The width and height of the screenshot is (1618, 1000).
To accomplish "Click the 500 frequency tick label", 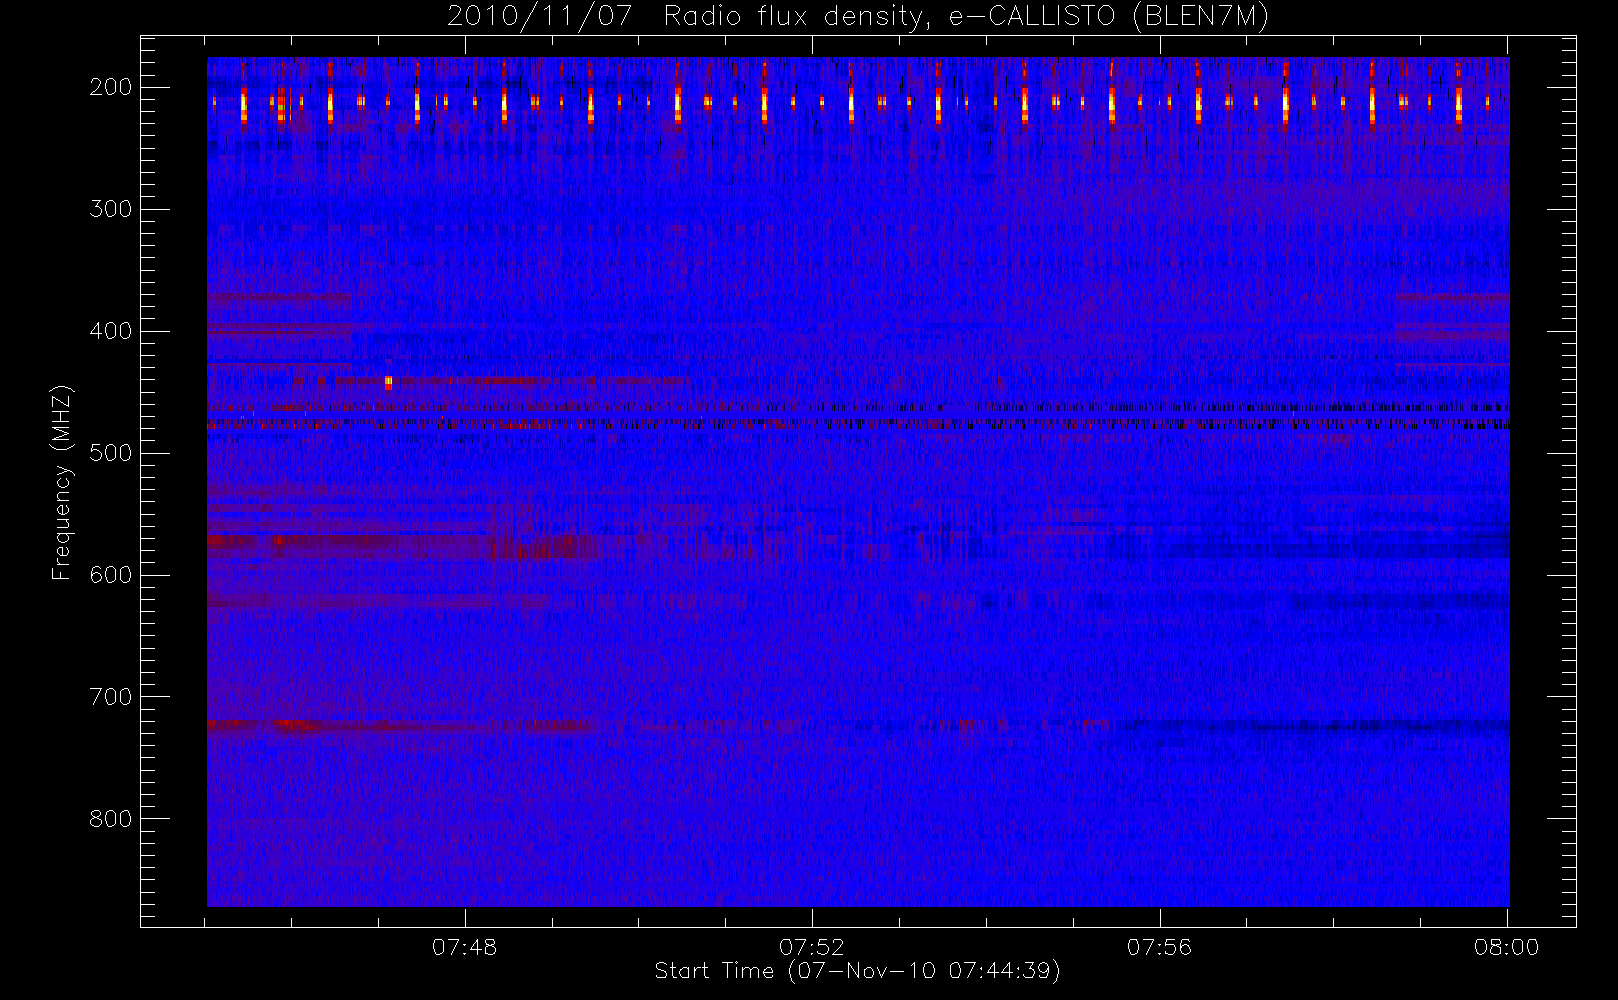I will (x=111, y=453).
